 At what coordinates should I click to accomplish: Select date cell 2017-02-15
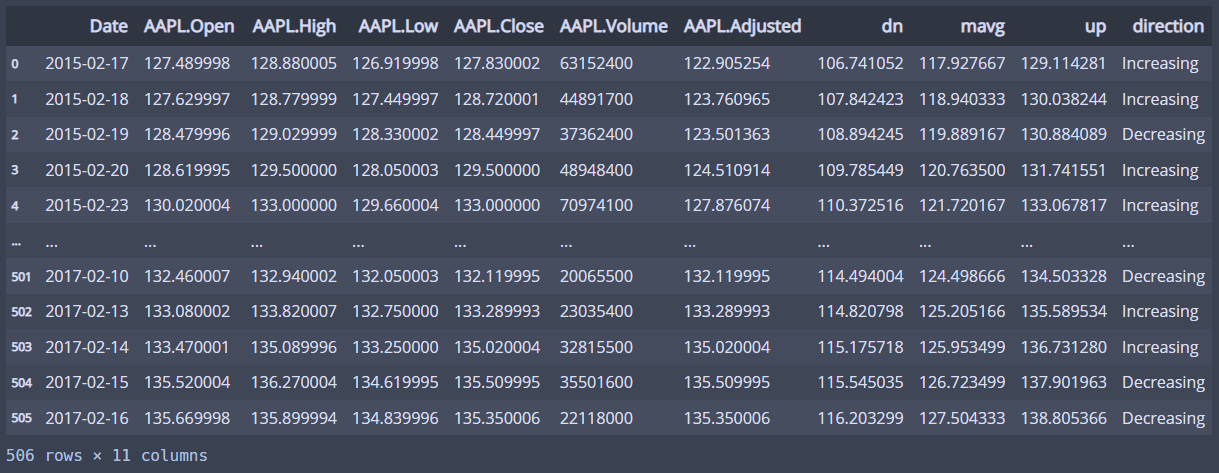click(x=87, y=382)
